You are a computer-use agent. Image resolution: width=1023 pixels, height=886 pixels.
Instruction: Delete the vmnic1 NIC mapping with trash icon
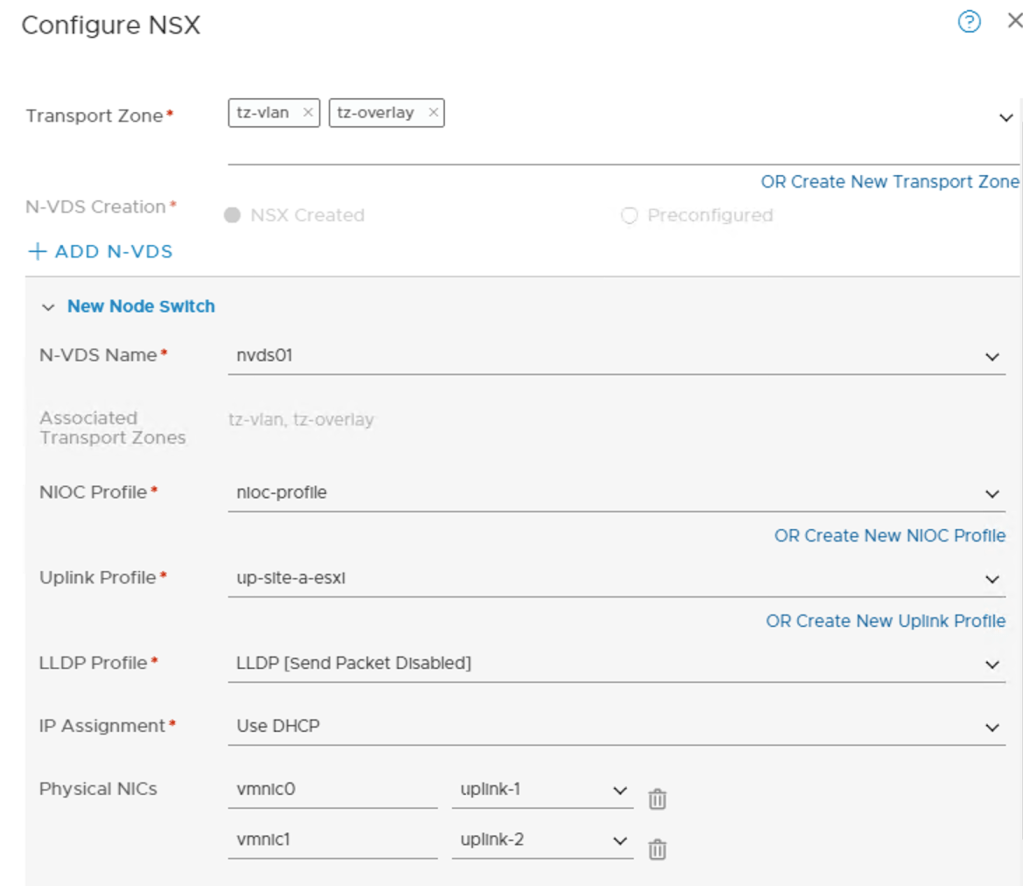pyautogui.click(x=656, y=848)
